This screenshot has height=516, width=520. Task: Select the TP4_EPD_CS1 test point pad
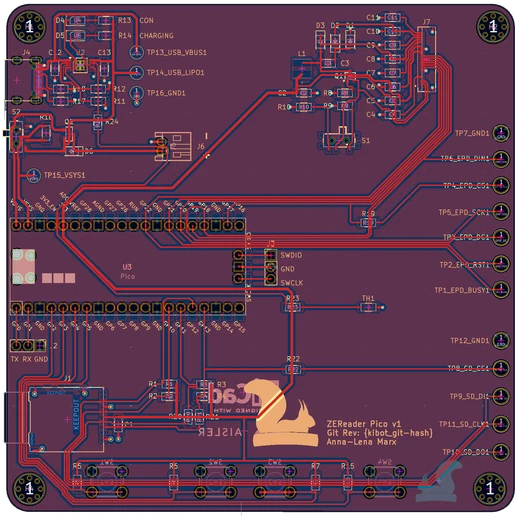[x=501, y=185]
